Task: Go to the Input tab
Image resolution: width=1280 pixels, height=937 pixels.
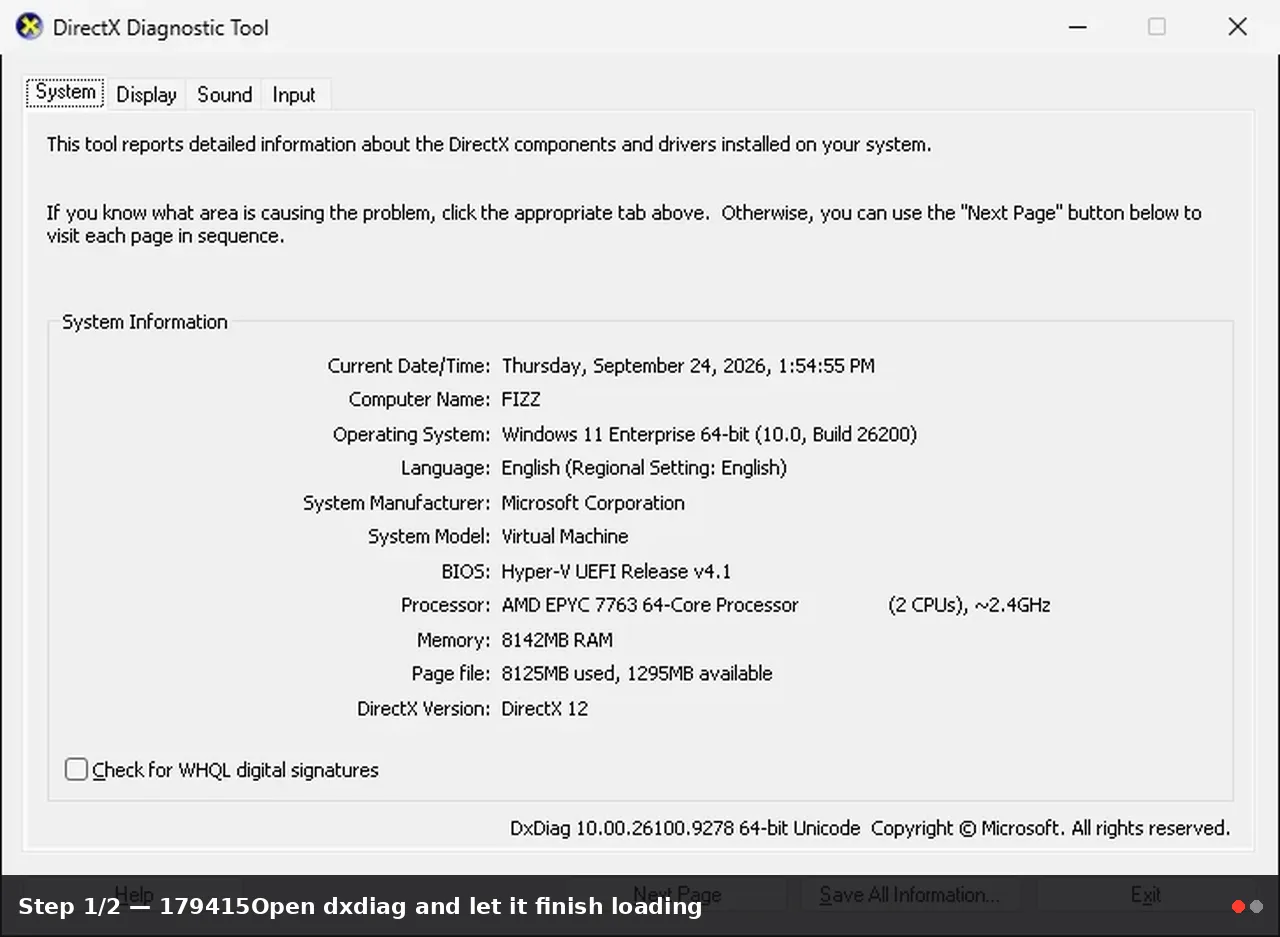Action: [x=294, y=95]
